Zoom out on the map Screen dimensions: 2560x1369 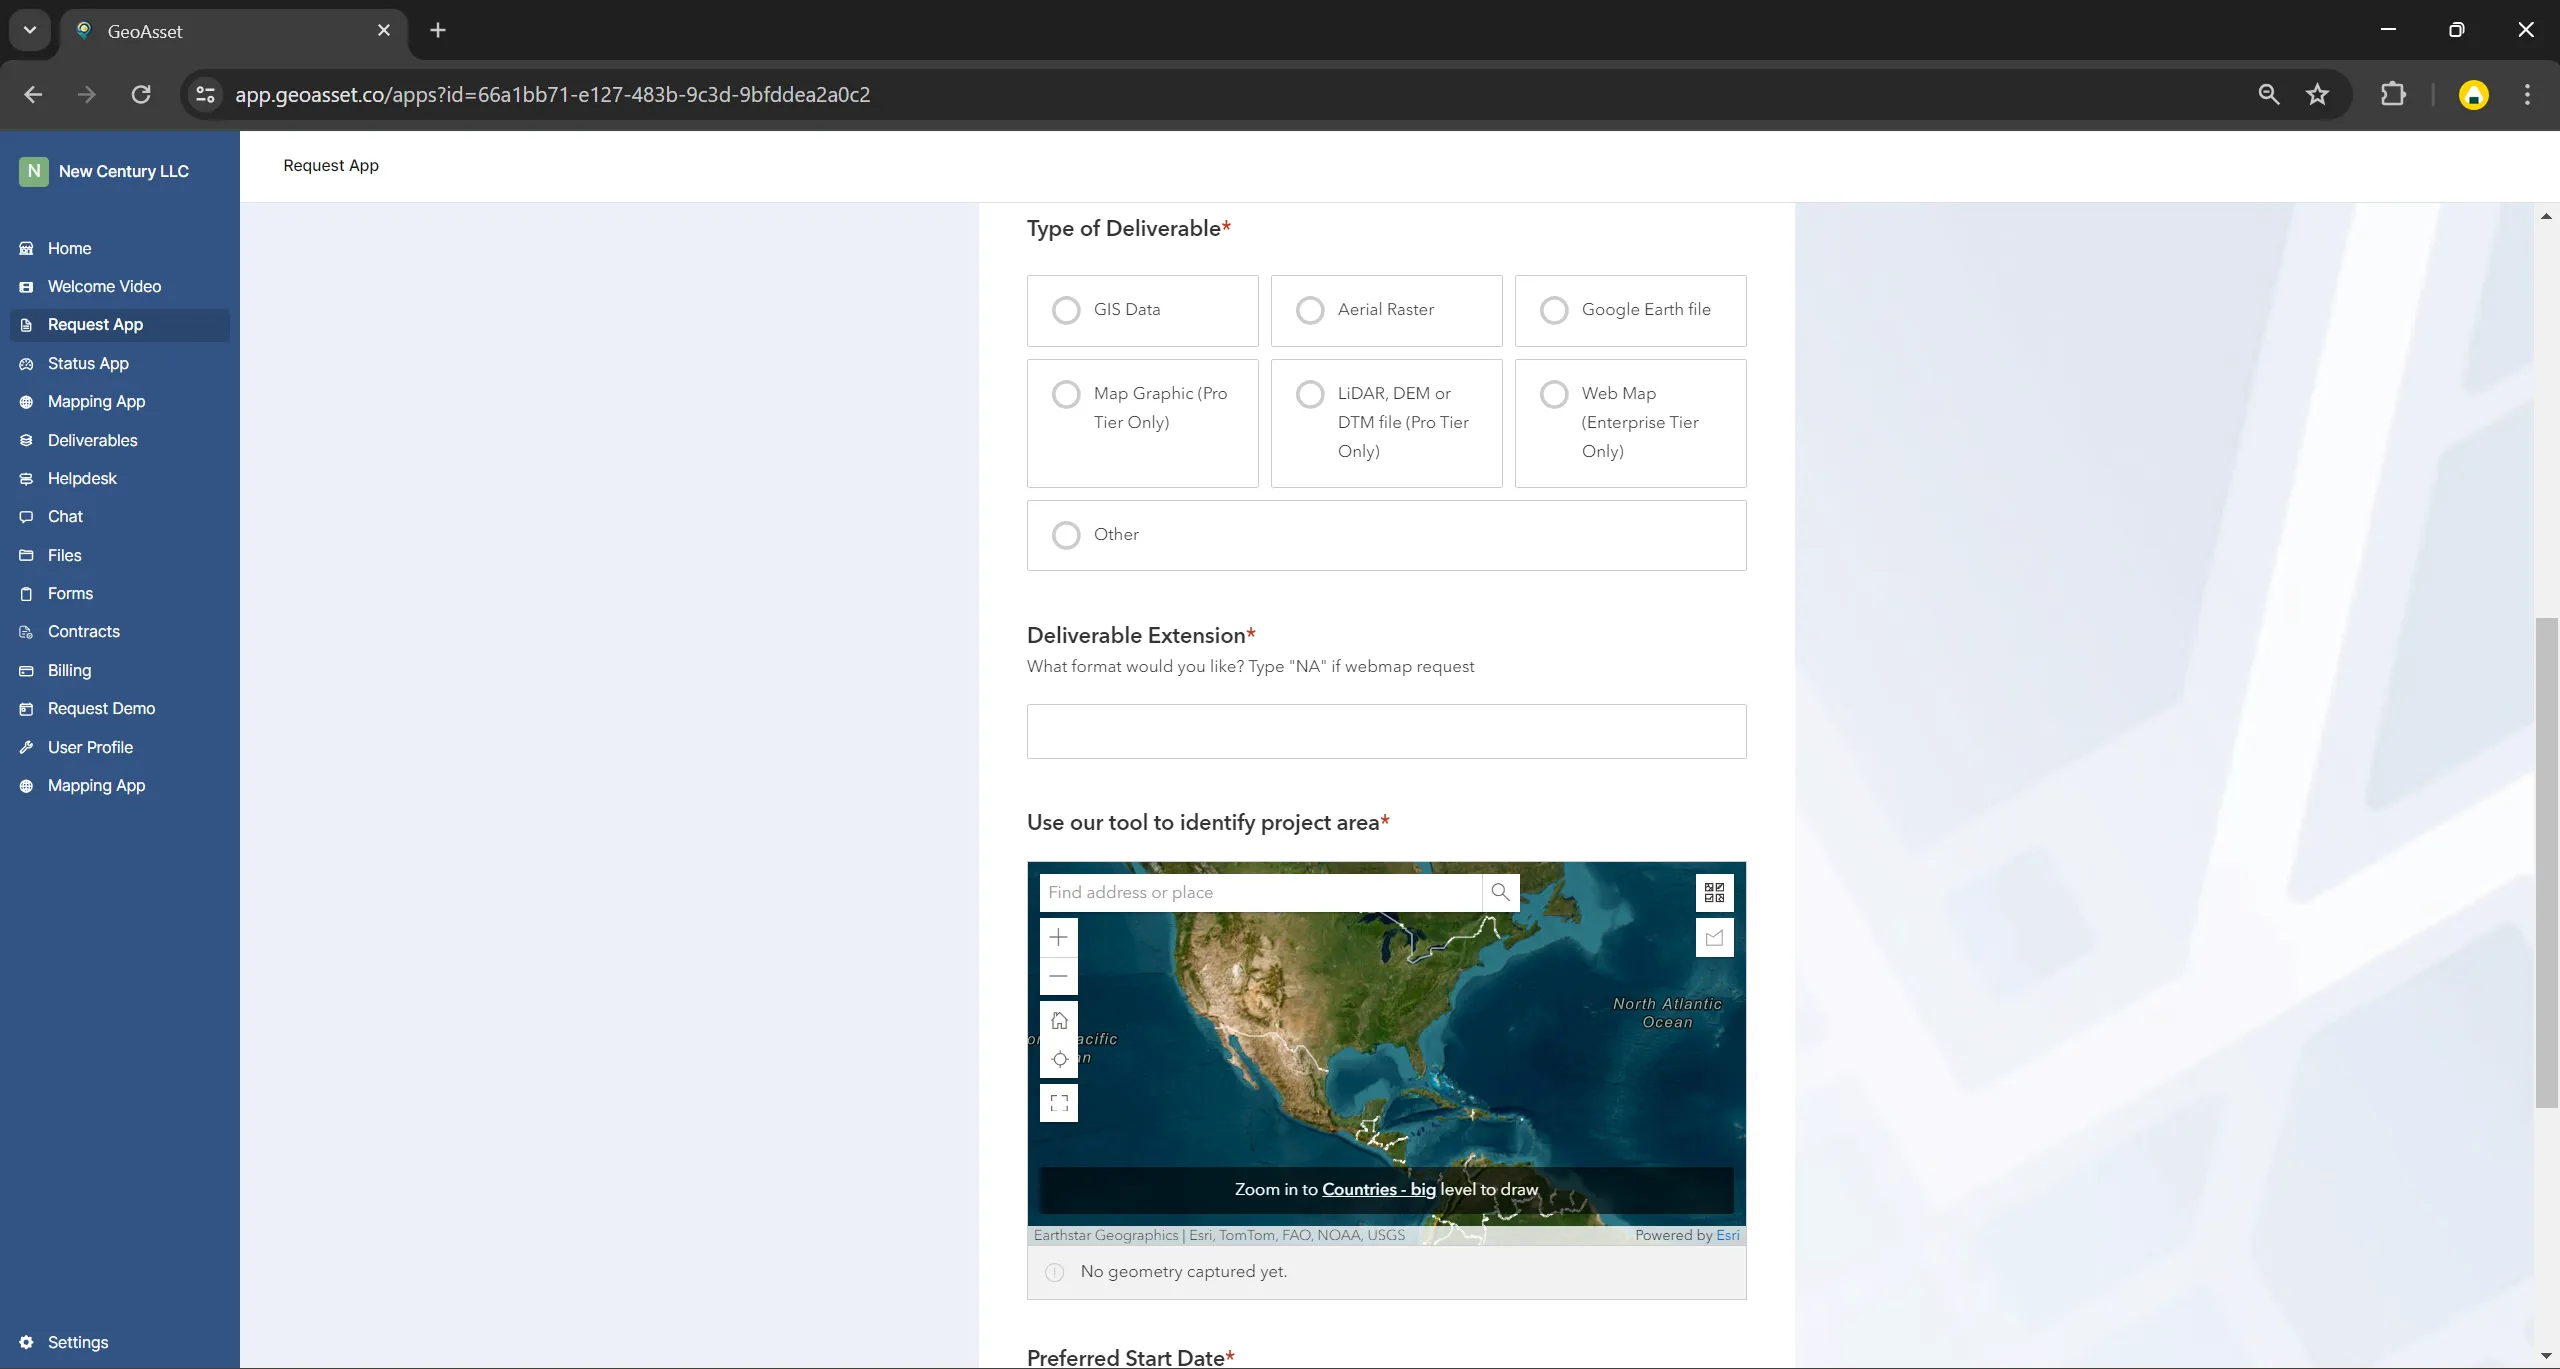point(1058,976)
